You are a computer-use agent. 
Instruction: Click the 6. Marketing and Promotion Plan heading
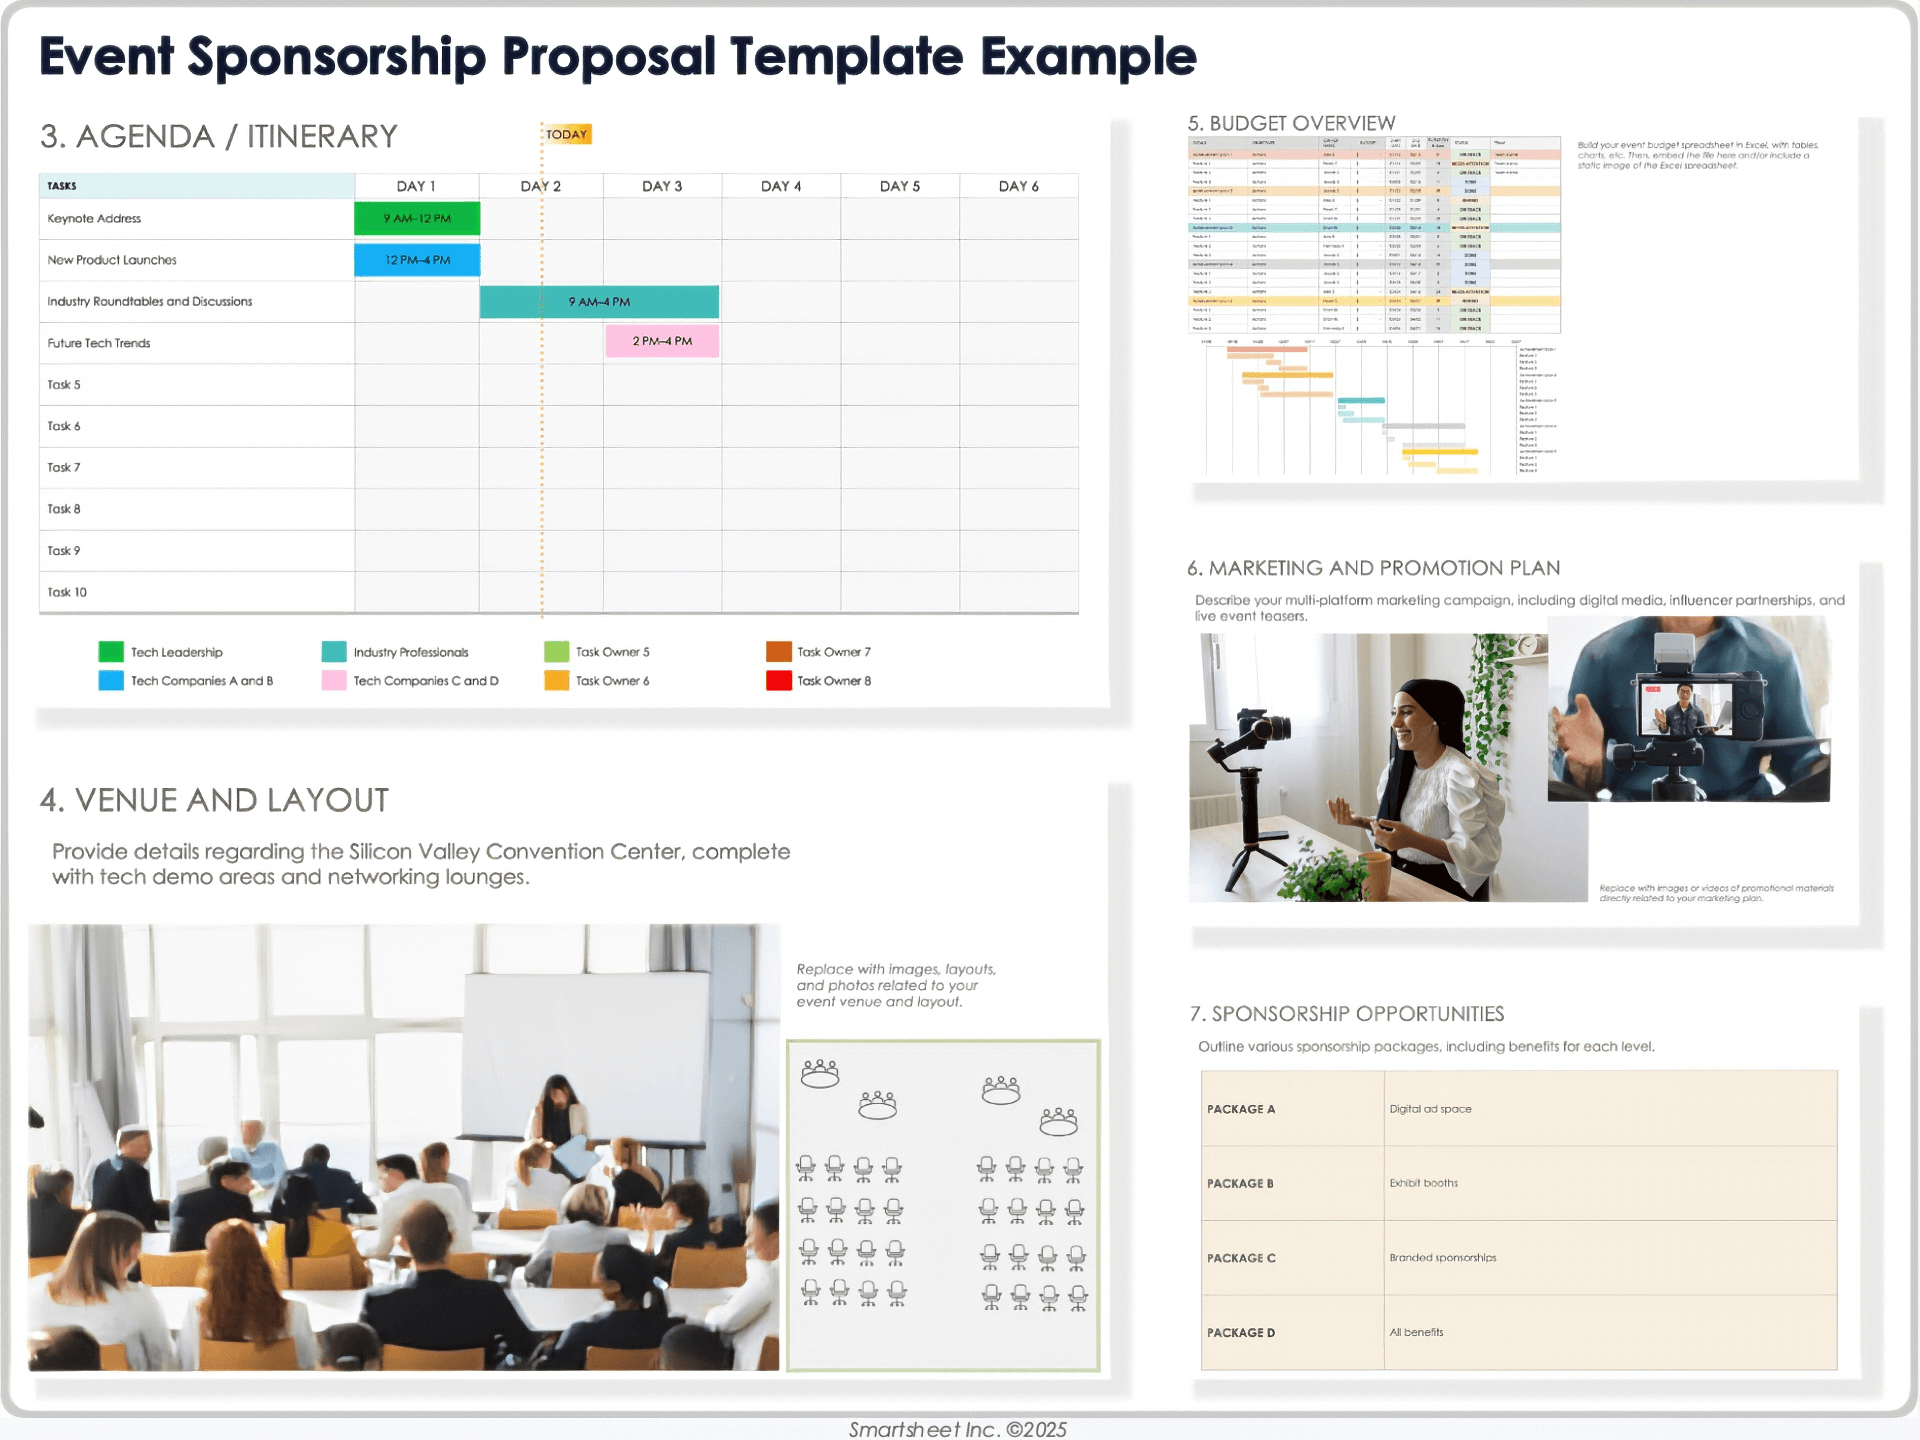click(1373, 568)
